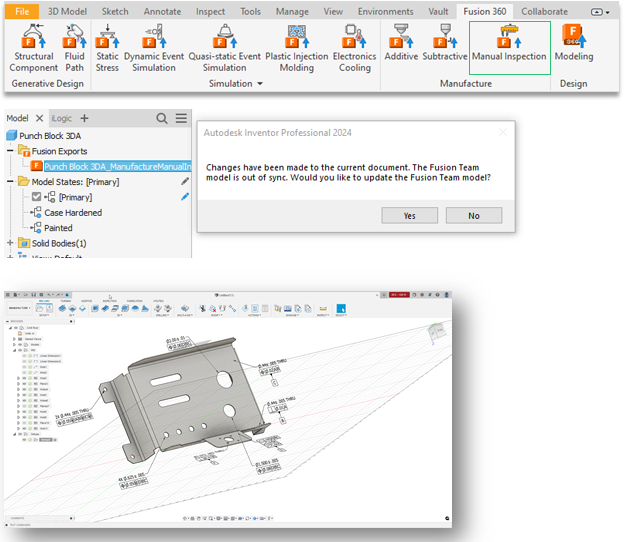The image size is (624, 542).
Task: Open the Environments ribbon tab
Action: coord(385,12)
